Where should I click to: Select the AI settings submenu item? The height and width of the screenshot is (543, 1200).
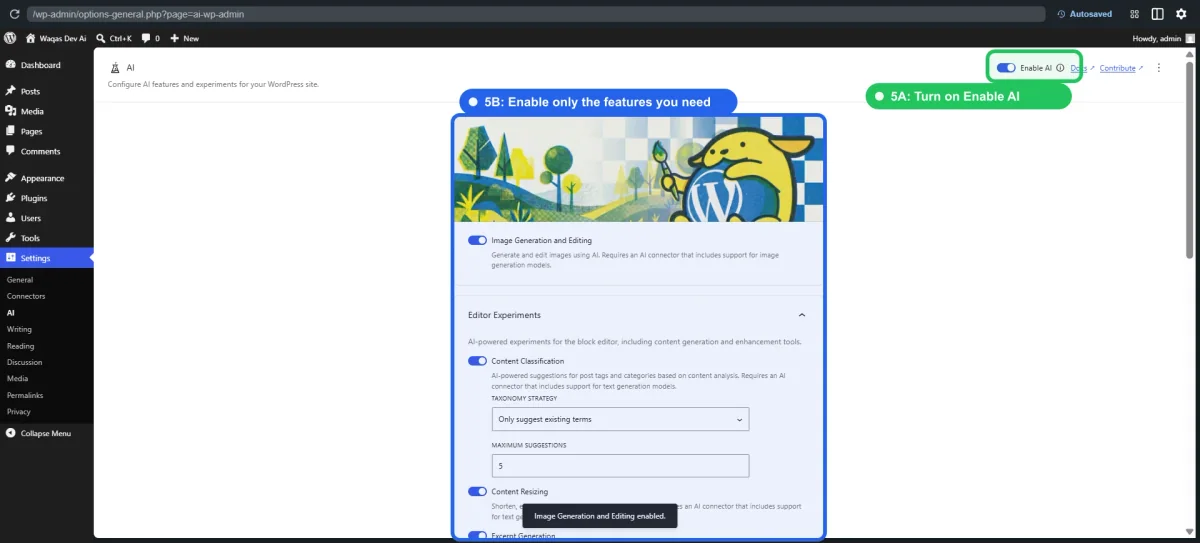[11, 313]
